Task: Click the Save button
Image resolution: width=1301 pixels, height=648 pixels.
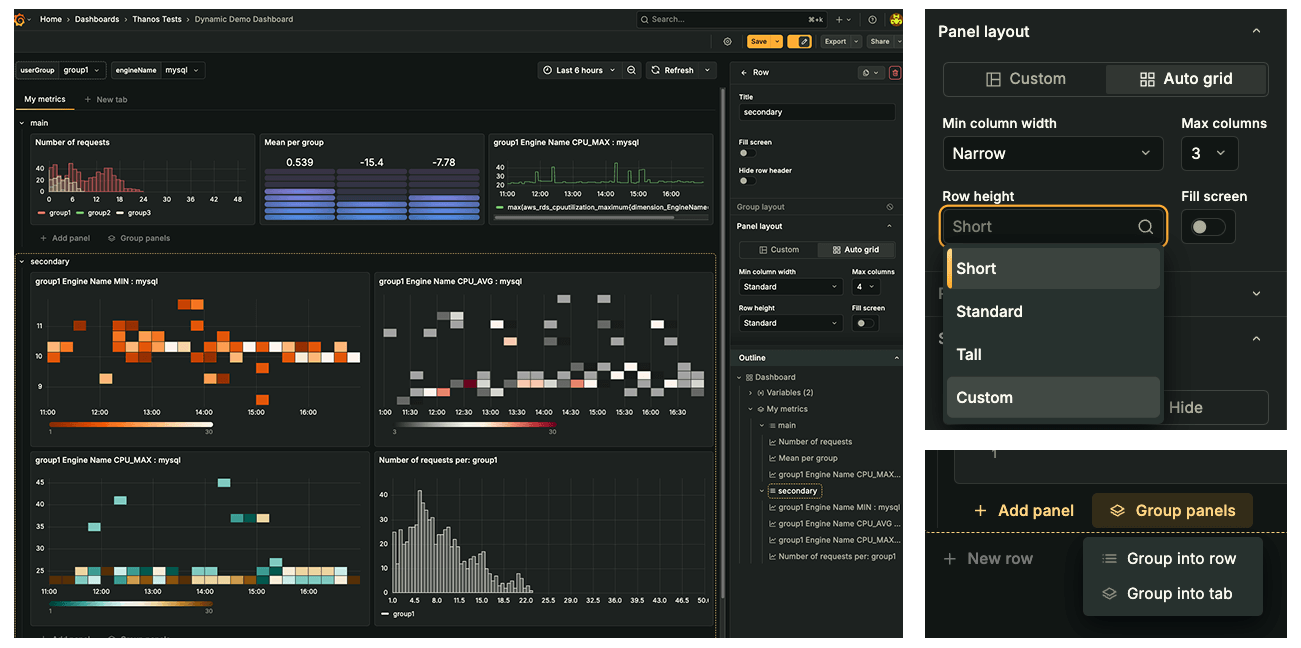Action: [759, 42]
